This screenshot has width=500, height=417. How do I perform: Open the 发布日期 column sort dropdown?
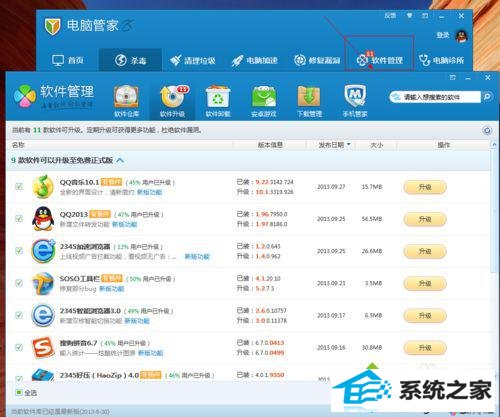[x=348, y=145]
